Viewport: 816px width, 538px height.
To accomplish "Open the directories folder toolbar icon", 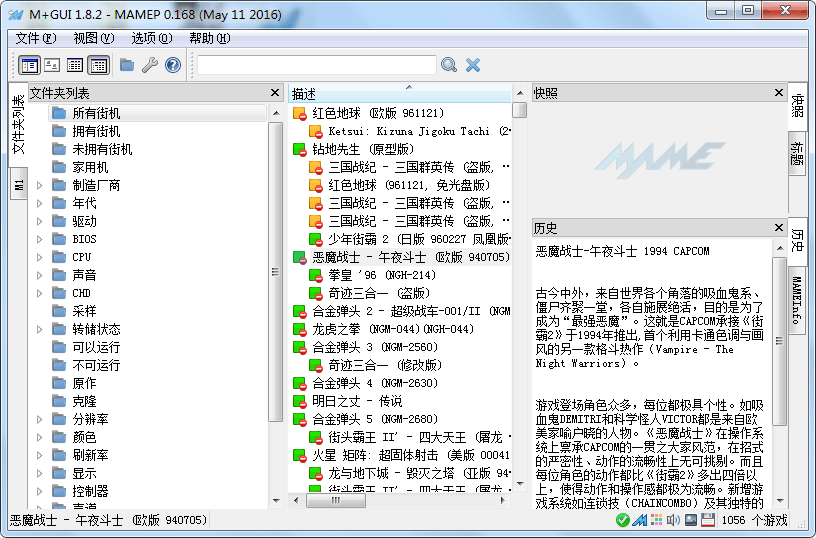I will coord(126,65).
